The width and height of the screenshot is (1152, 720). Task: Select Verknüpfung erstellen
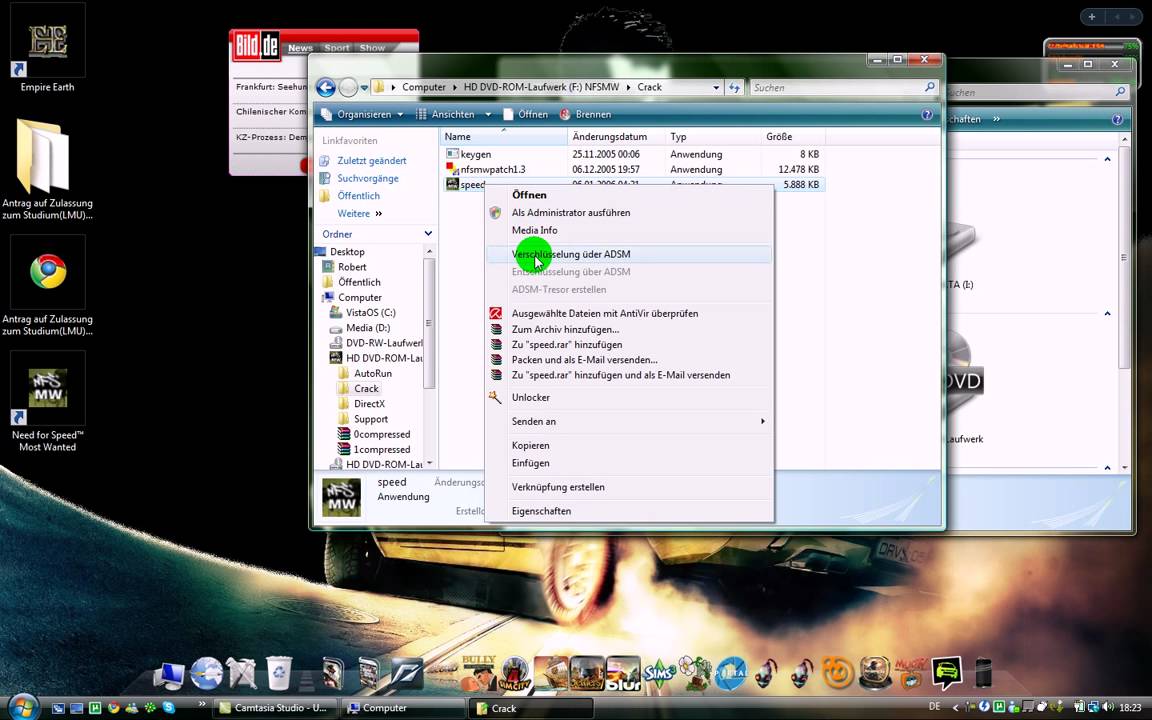coord(629,487)
